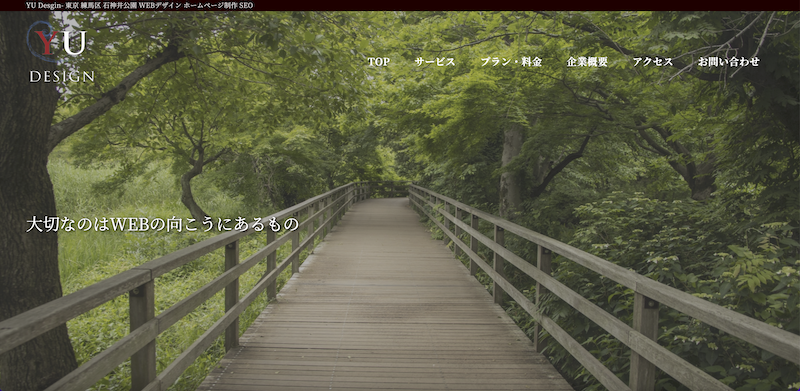Click the blue swirl circle behind logo
800x391 pixels.
click(42, 41)
